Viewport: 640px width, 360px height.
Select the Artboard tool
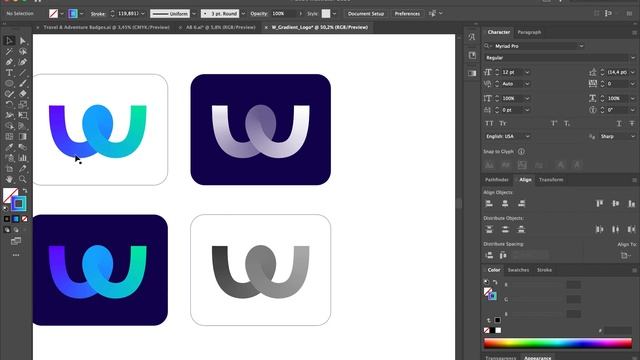click(9, 169)
